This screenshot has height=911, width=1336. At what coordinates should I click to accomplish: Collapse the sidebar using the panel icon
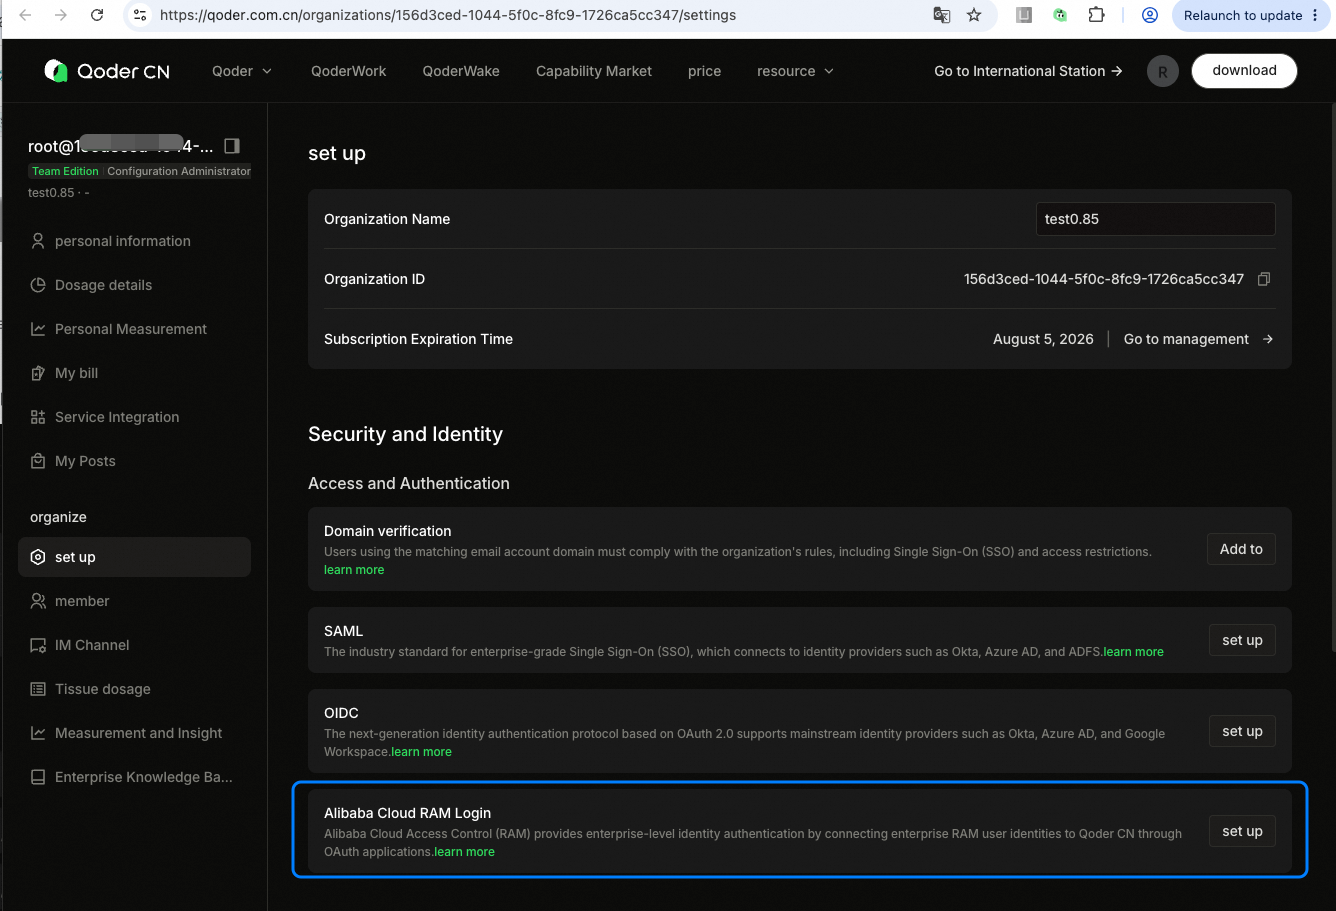tap(232, 146)
